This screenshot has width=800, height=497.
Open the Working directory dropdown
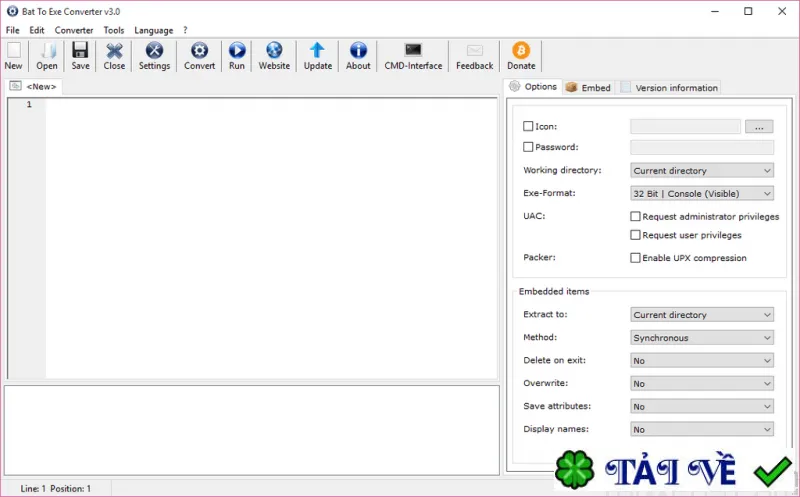pos(702,170)
